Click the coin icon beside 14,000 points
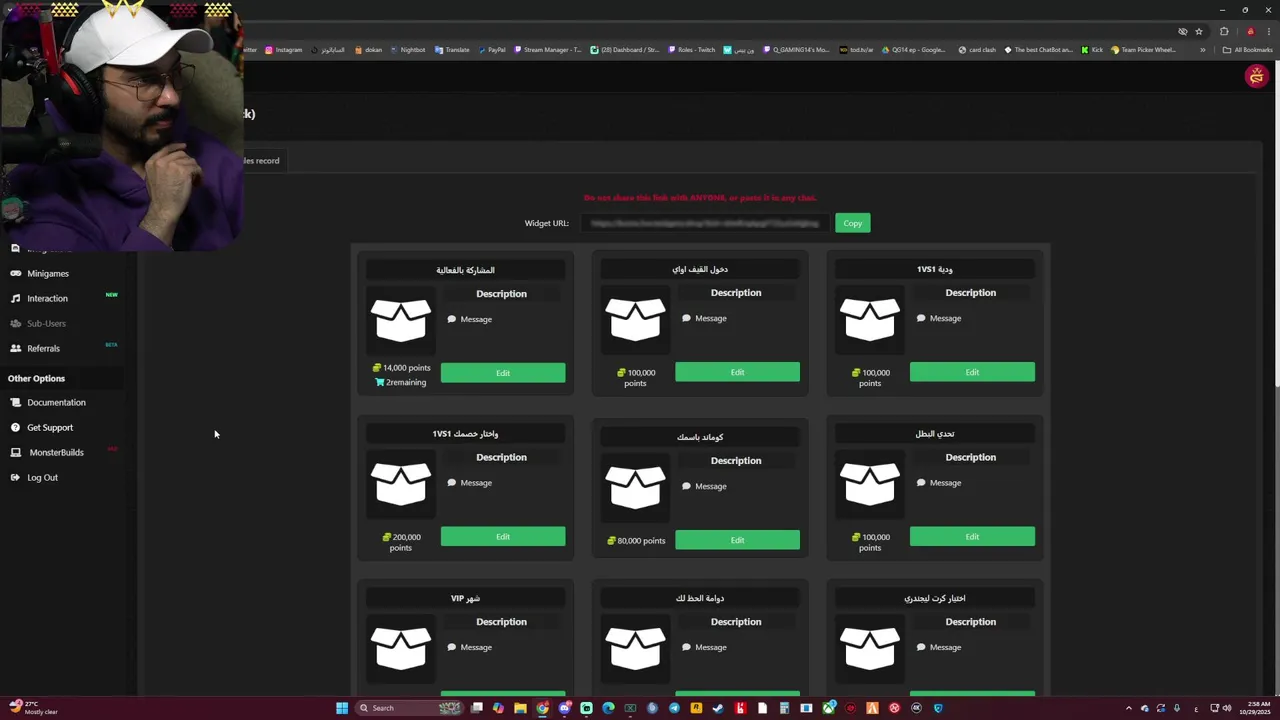 pyautogui.click(x=377, y=368)
